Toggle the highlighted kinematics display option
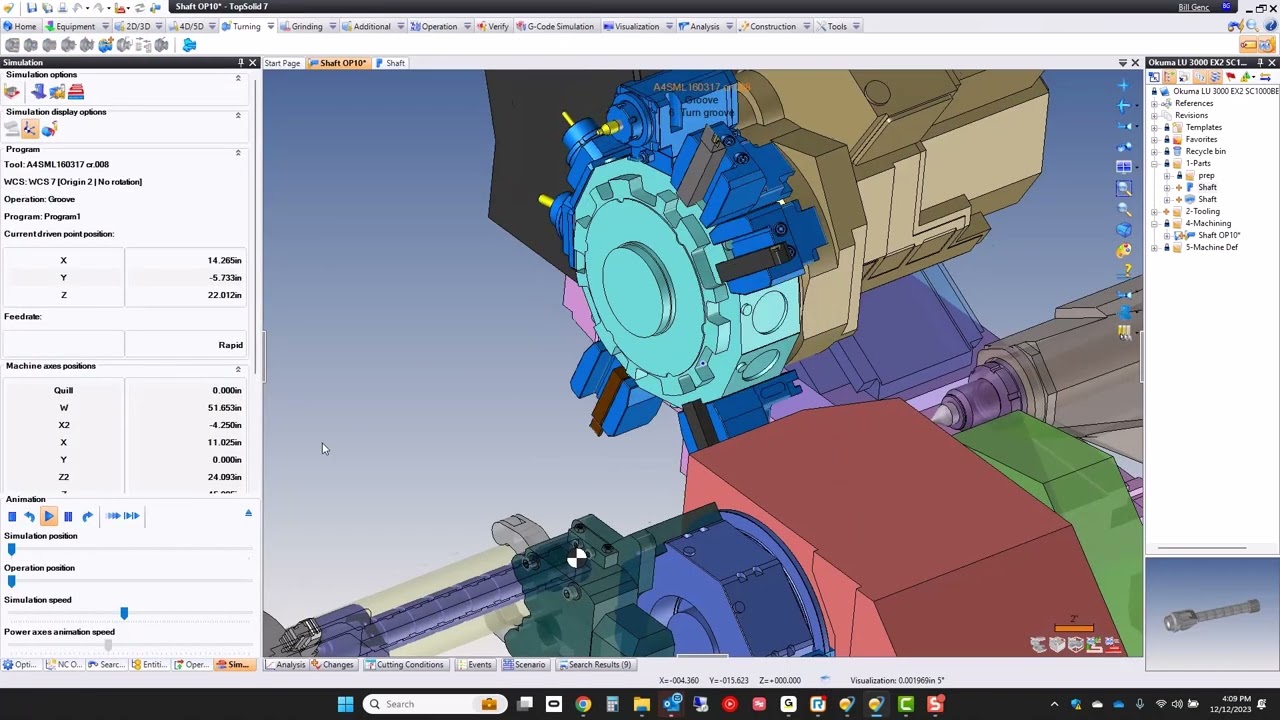The image size is (1280, 720). (x=30, y=129)
